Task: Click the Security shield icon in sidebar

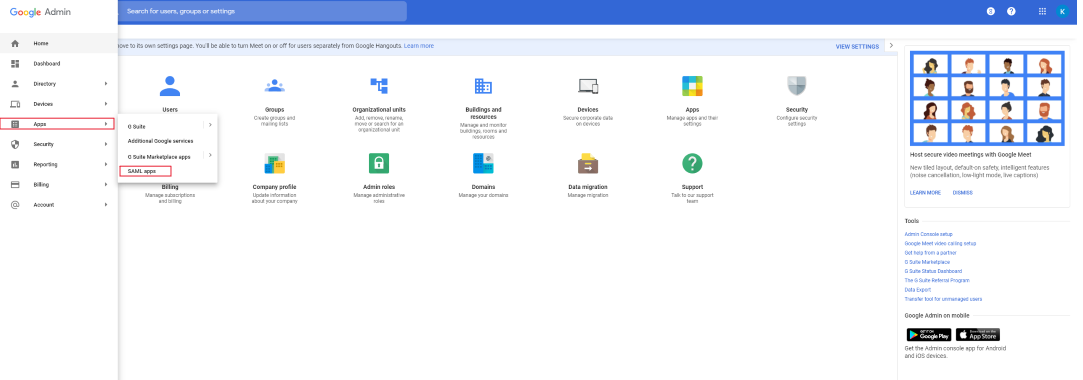Action: pyautogui.click(x=15, y=144)
